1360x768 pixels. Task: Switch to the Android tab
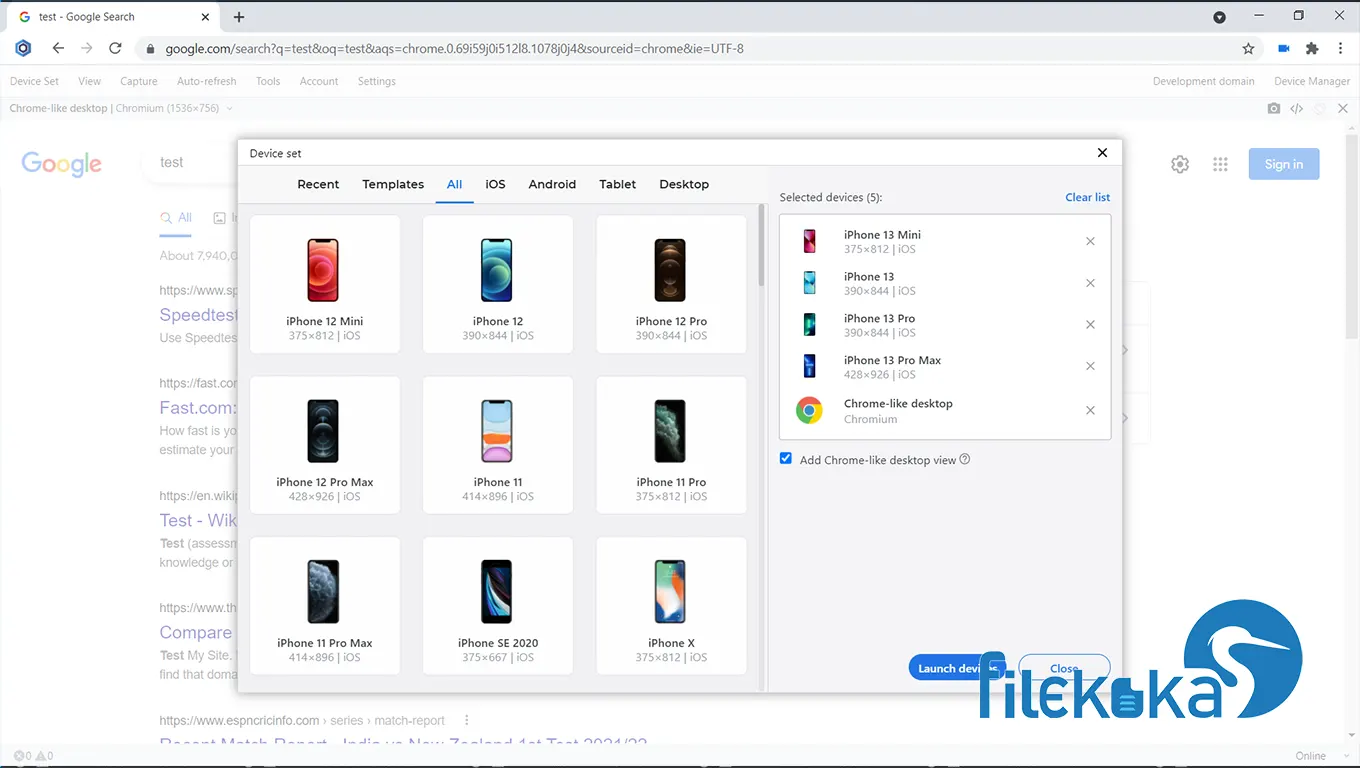tap(552, 184)
